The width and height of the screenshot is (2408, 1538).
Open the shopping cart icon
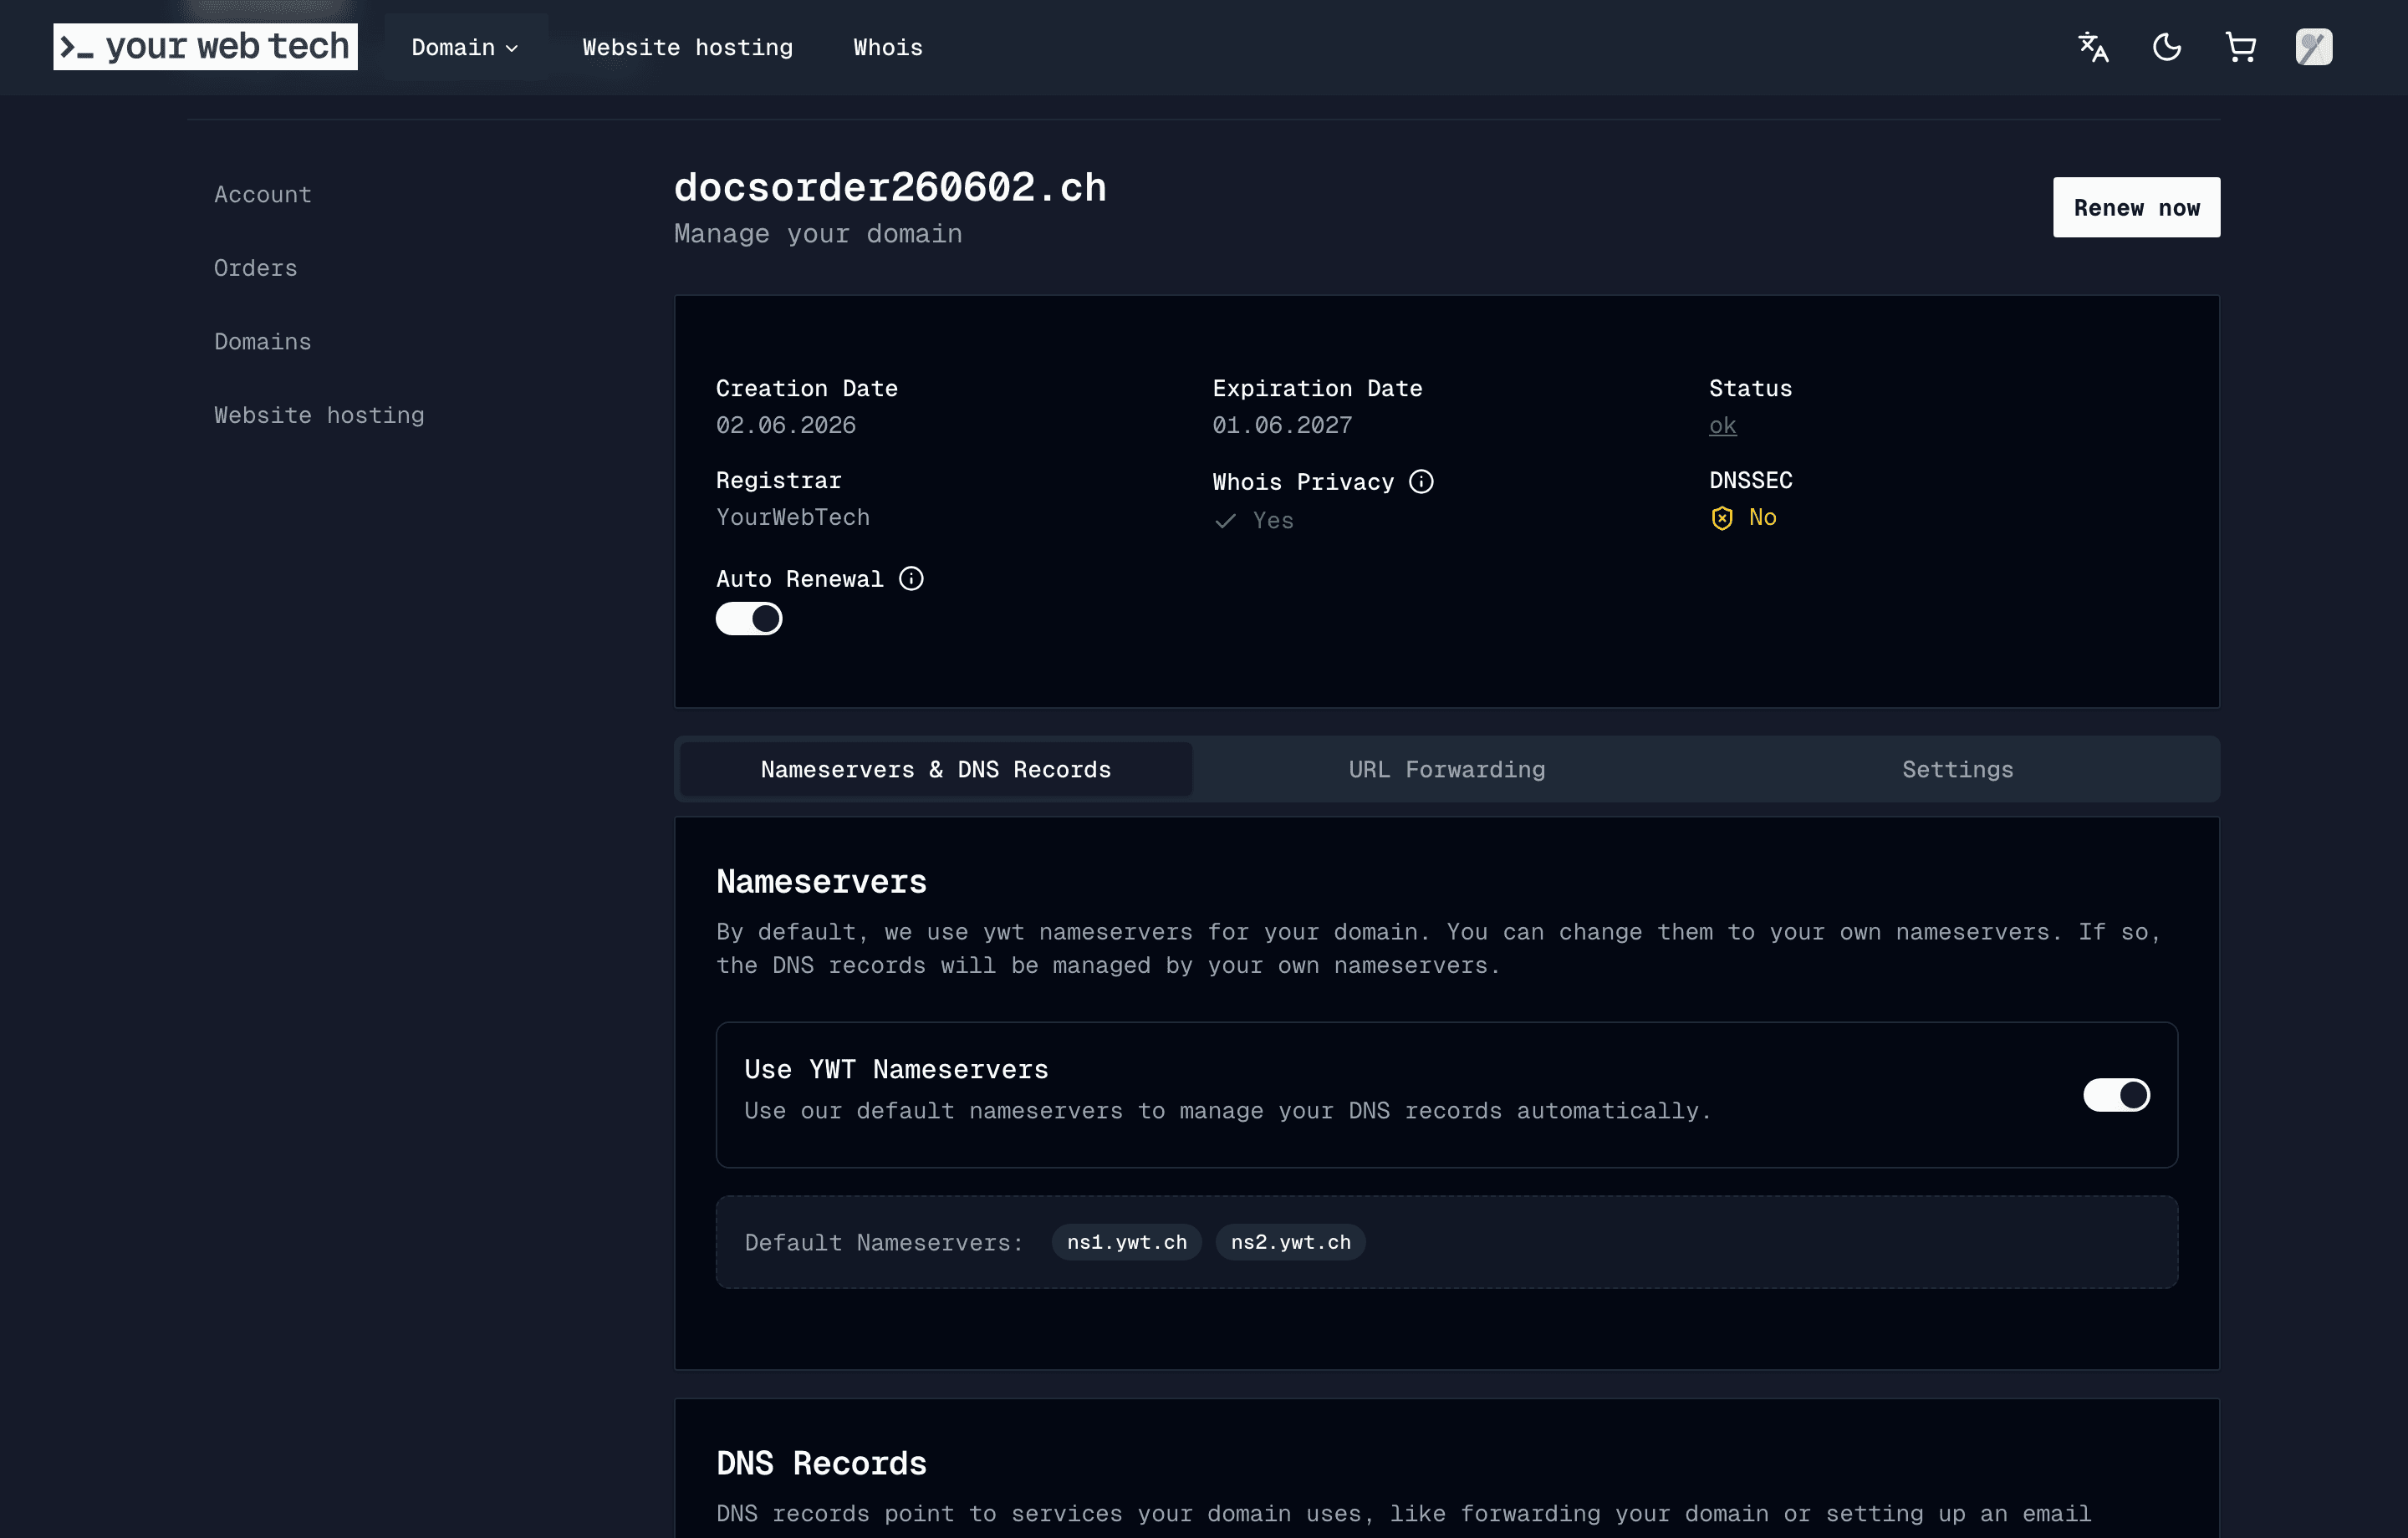[x=2240, y=47]
